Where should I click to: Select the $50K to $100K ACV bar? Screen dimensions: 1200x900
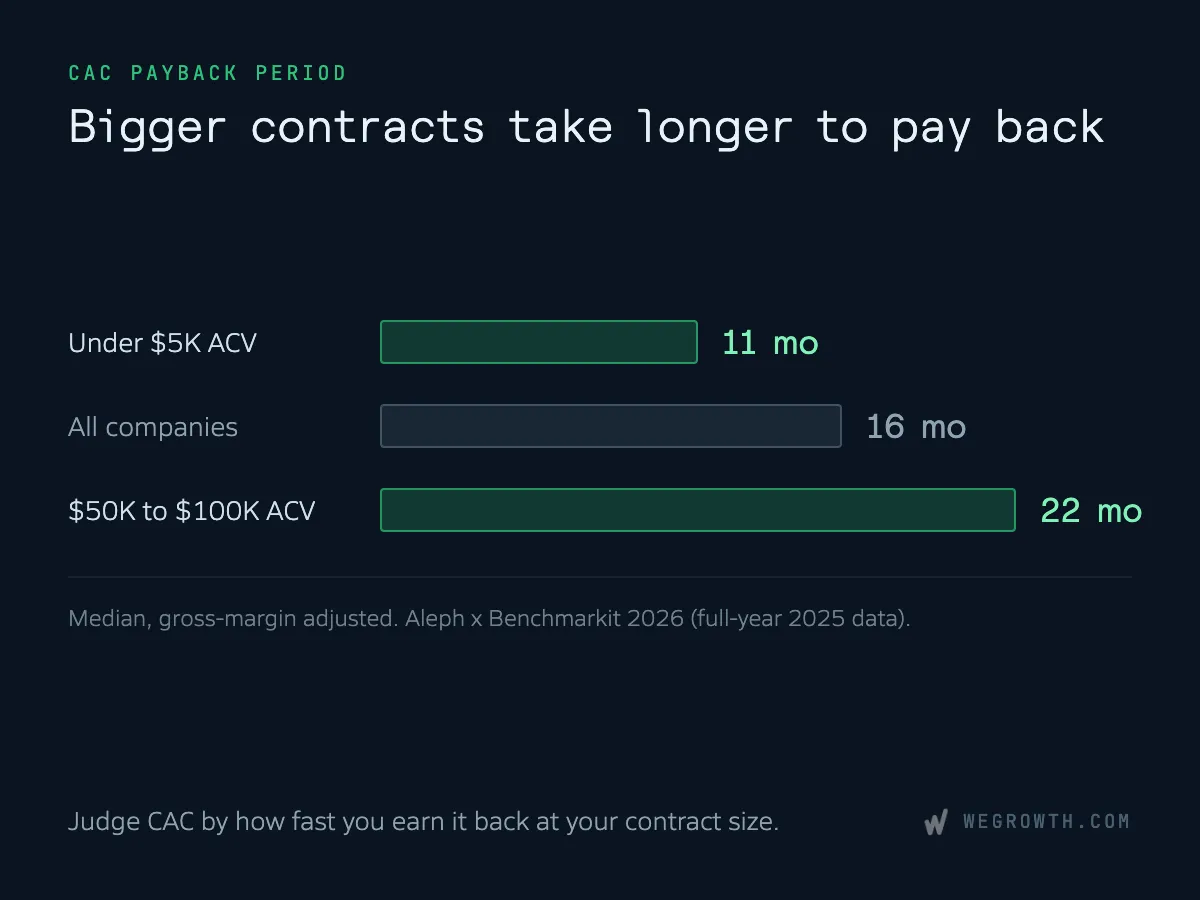click(x=698, y=510)
